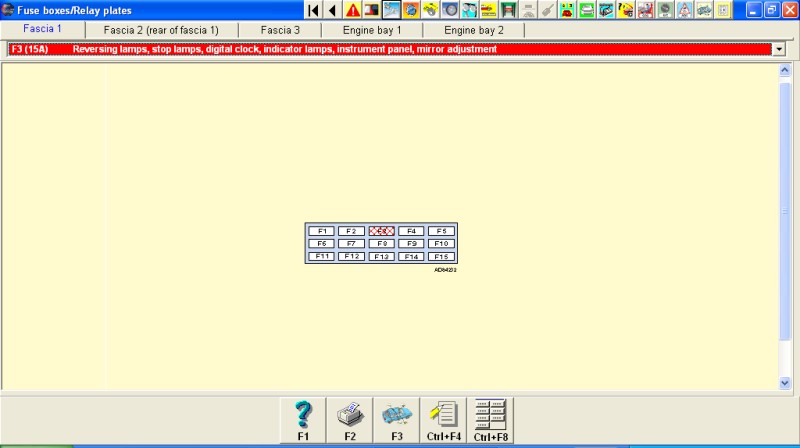
Task: Open Fascia 2 (rear of fascia 1) tab
Action: pos(161,30)
